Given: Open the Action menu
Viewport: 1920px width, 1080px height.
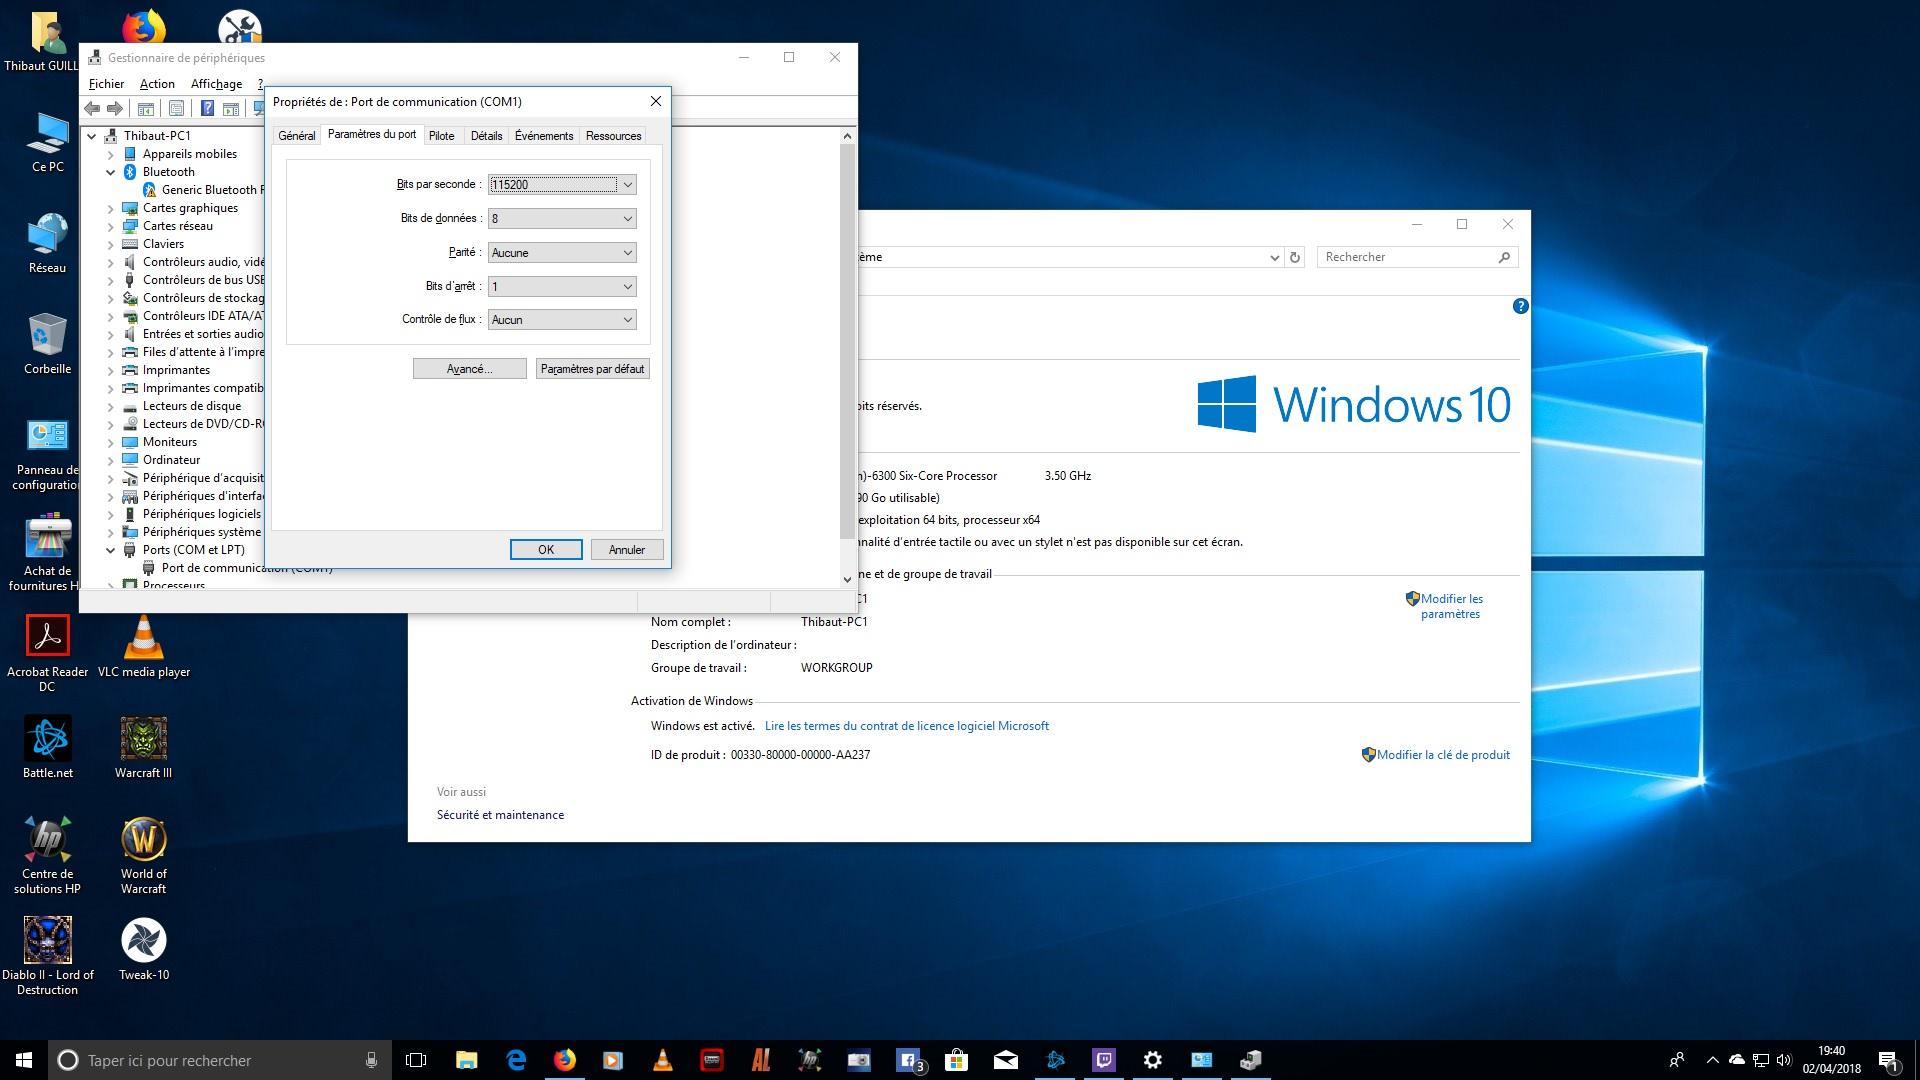Looking at the screenshot, I should click(157, 84).
